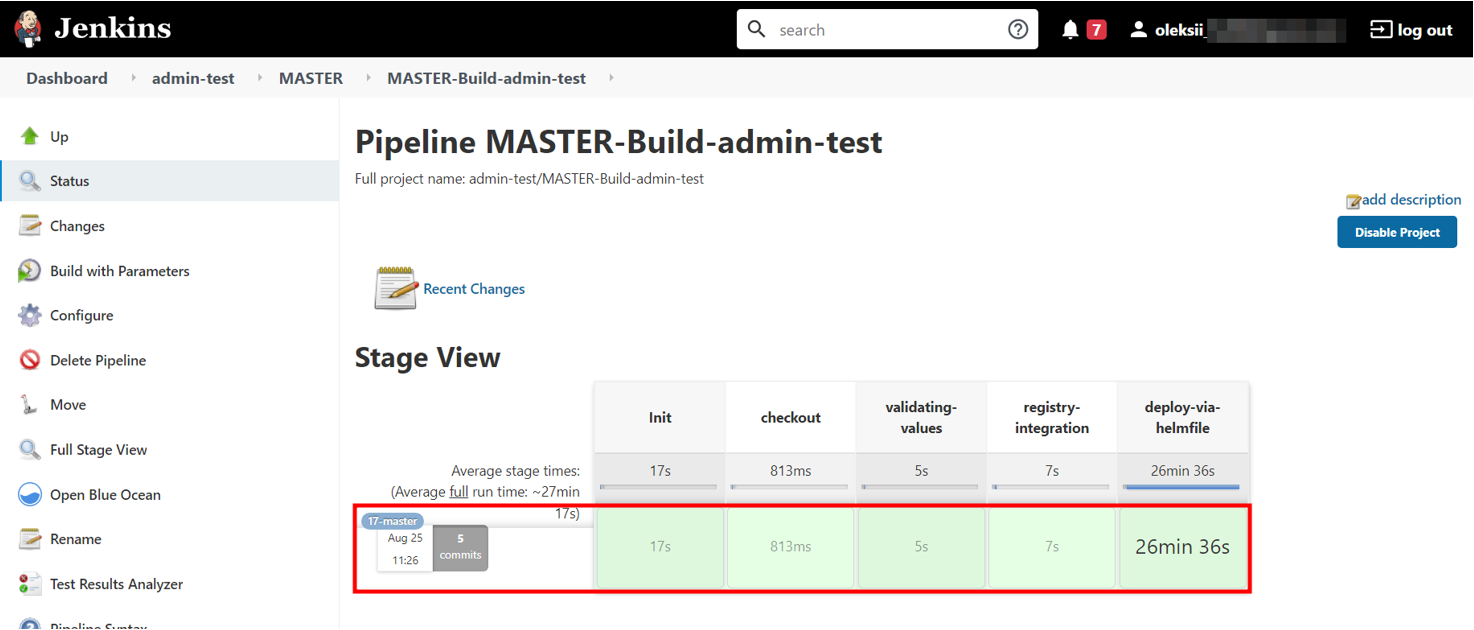Click into the search input field
The width and height of the screenshot is (1474, 630).
tap(888, 29)
